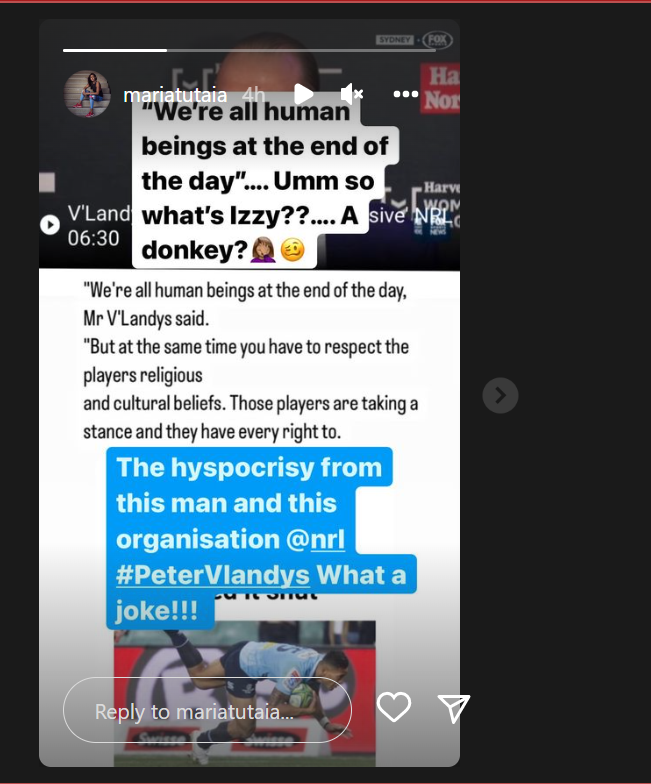Like the story with the heart icon

pyautogui.click(x=394, y=706)
